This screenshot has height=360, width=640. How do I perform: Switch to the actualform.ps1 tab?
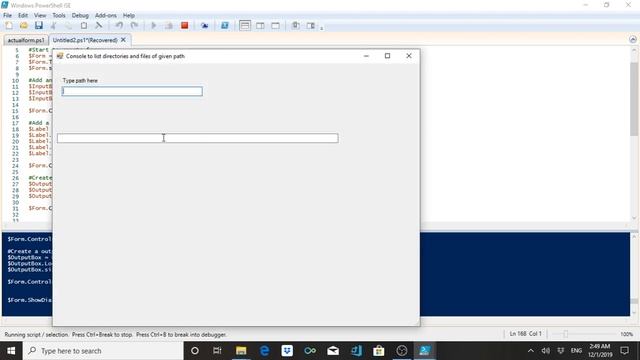(x=26, y=40)
